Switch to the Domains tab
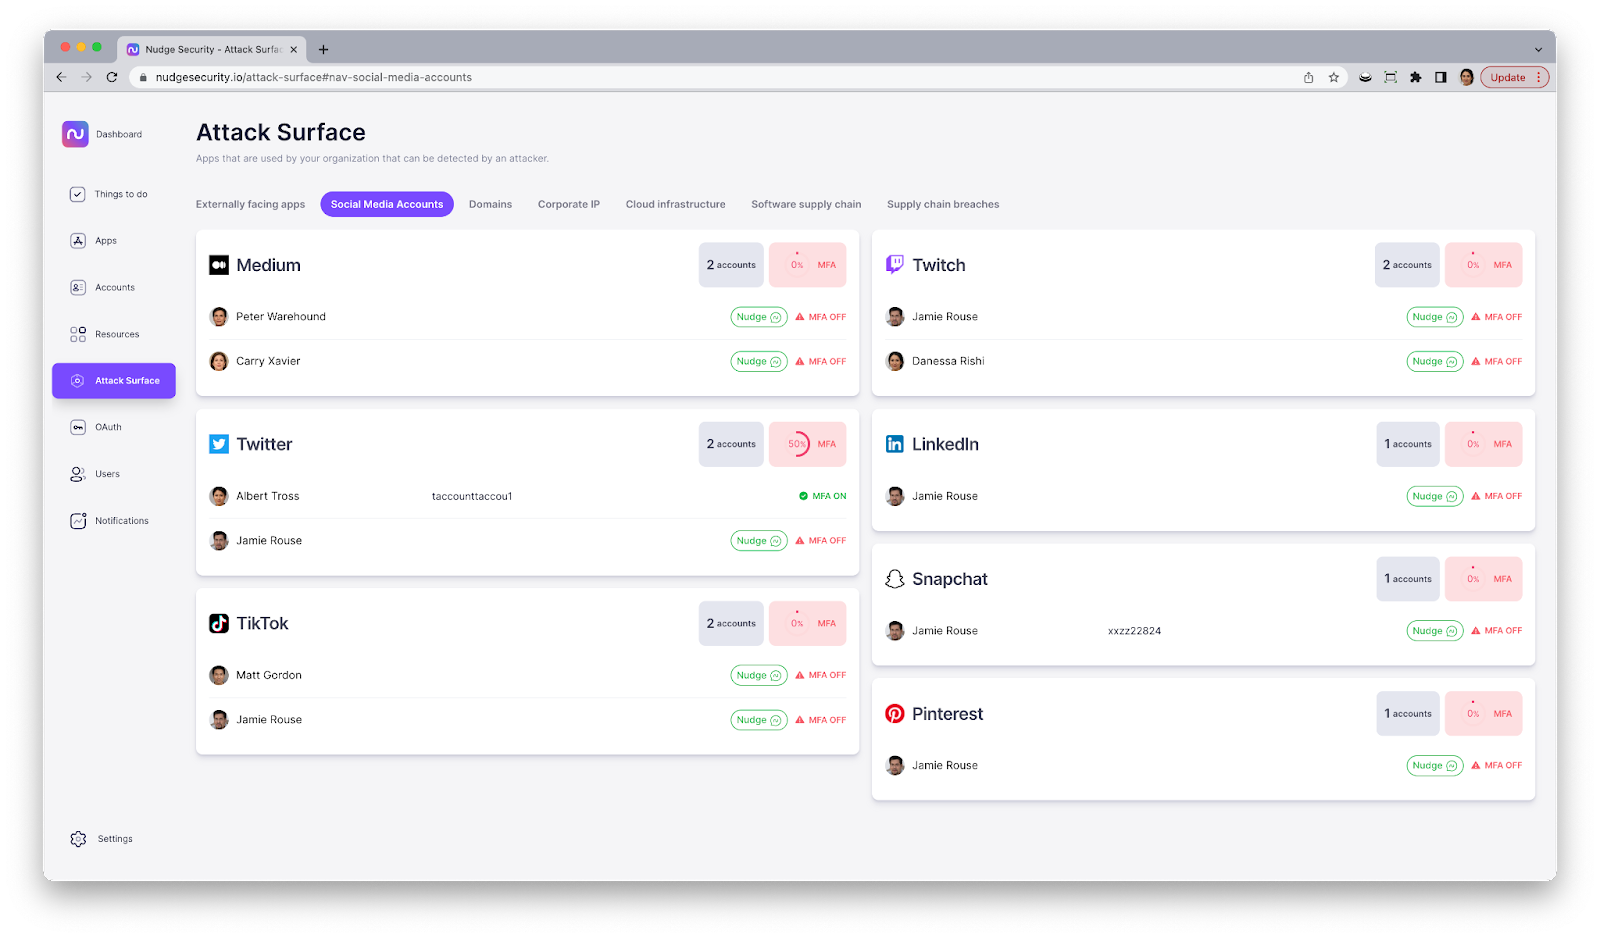1600x938 pixels. pyautogui.click(x=490, y=204)
